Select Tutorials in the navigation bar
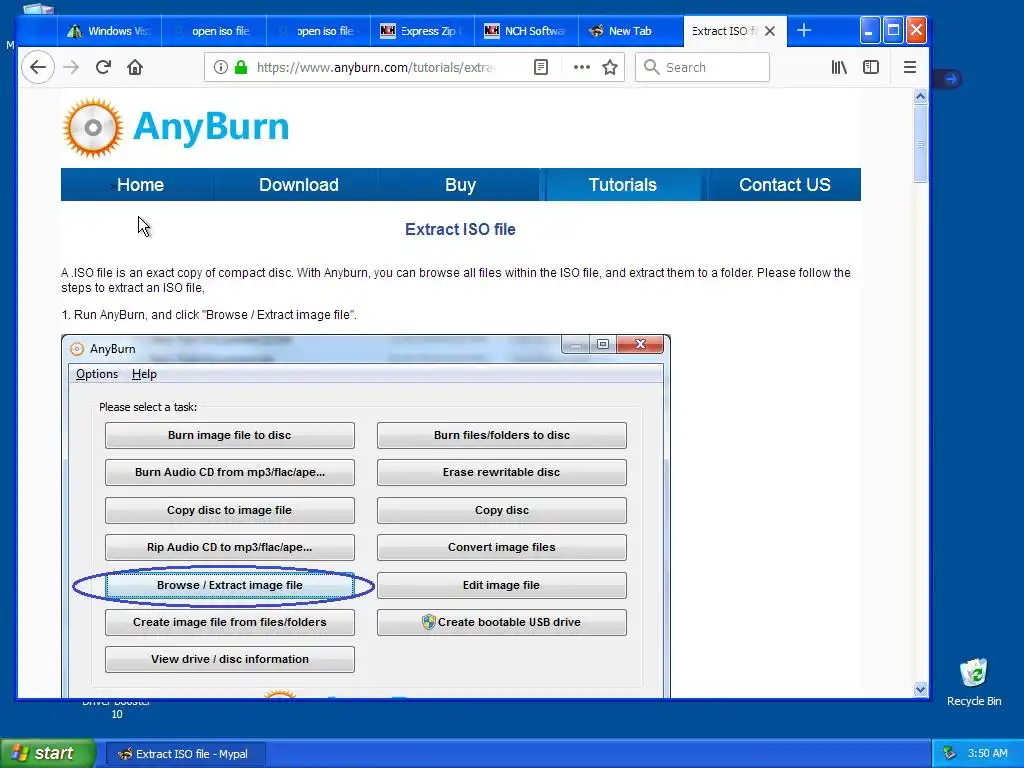This screenshot has height=768, width=1024. 622,185
